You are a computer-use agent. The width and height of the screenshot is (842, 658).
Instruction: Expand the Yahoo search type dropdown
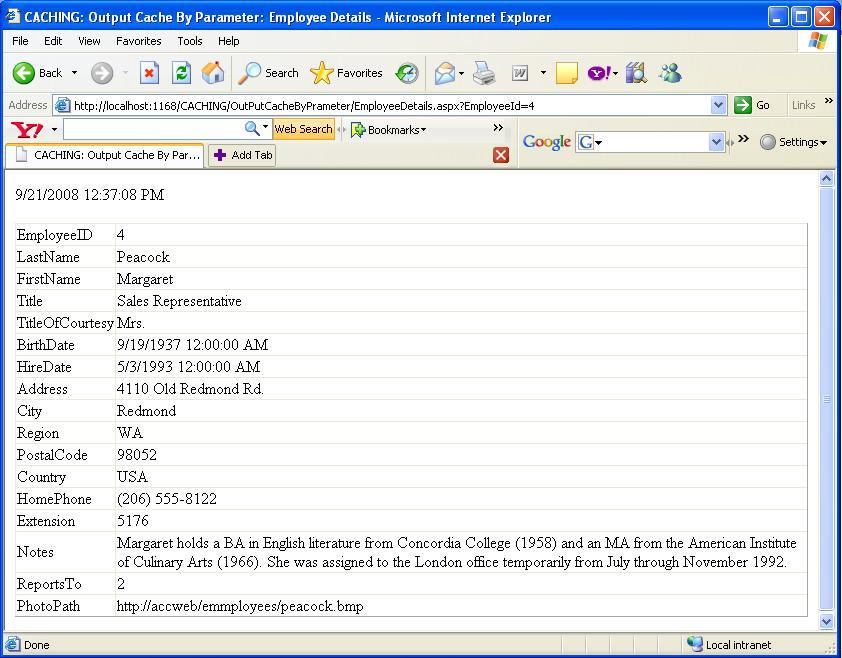coord(265,128)
